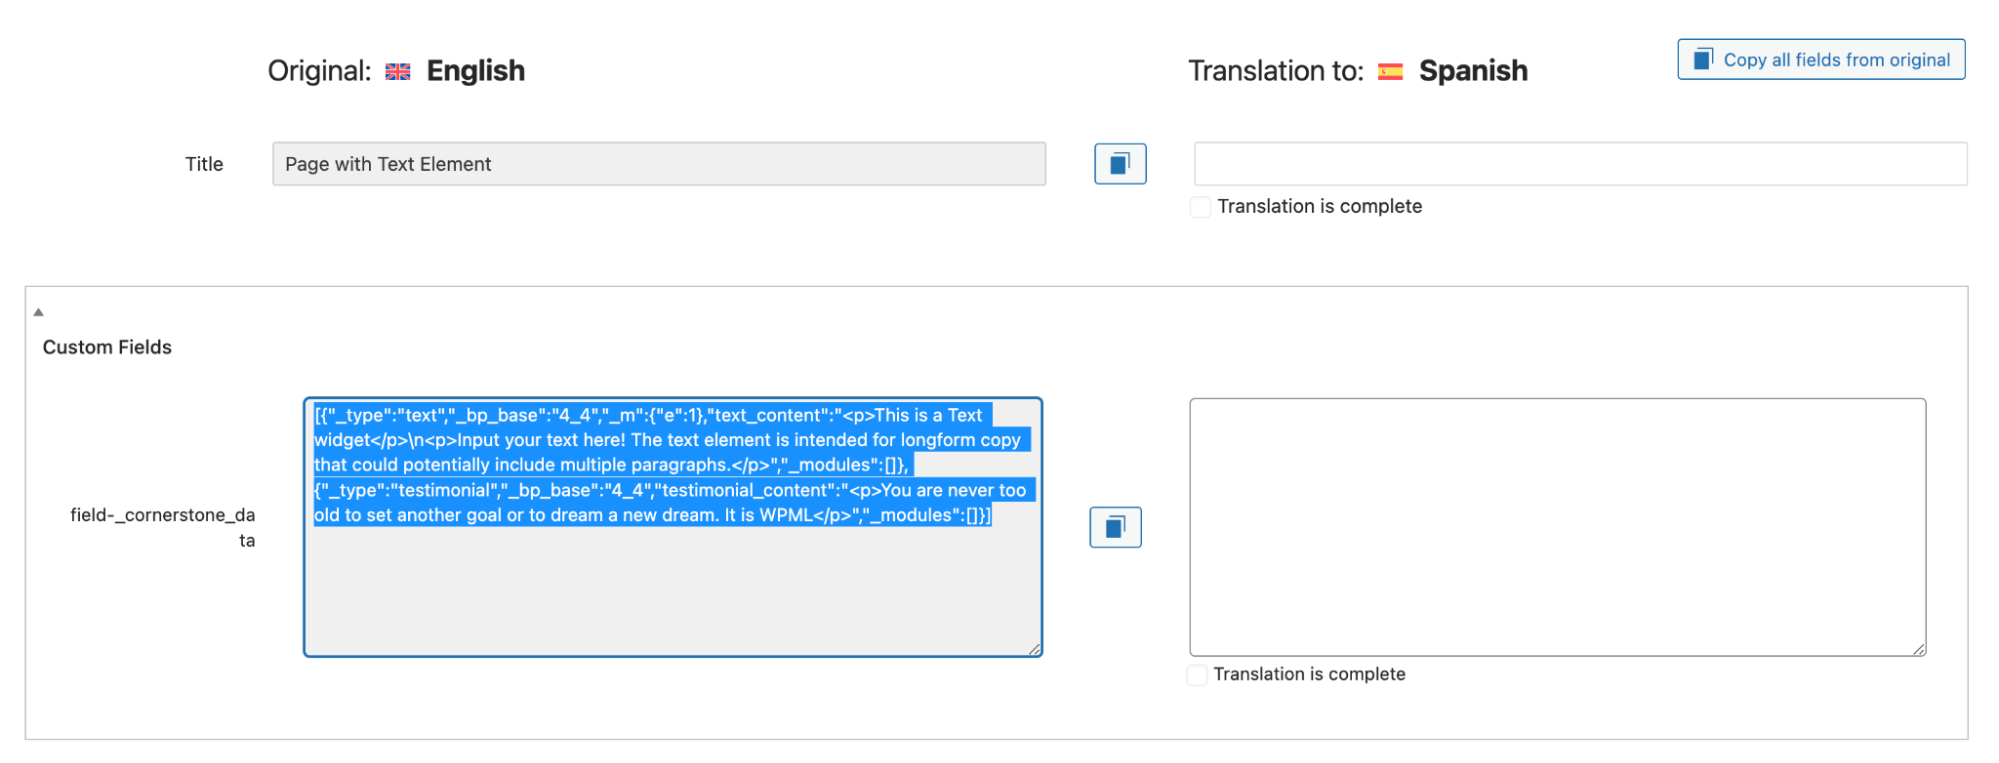
Task: Click the copy icon next to Title field
Action: pyautogui.click(x=1120, y=164)
